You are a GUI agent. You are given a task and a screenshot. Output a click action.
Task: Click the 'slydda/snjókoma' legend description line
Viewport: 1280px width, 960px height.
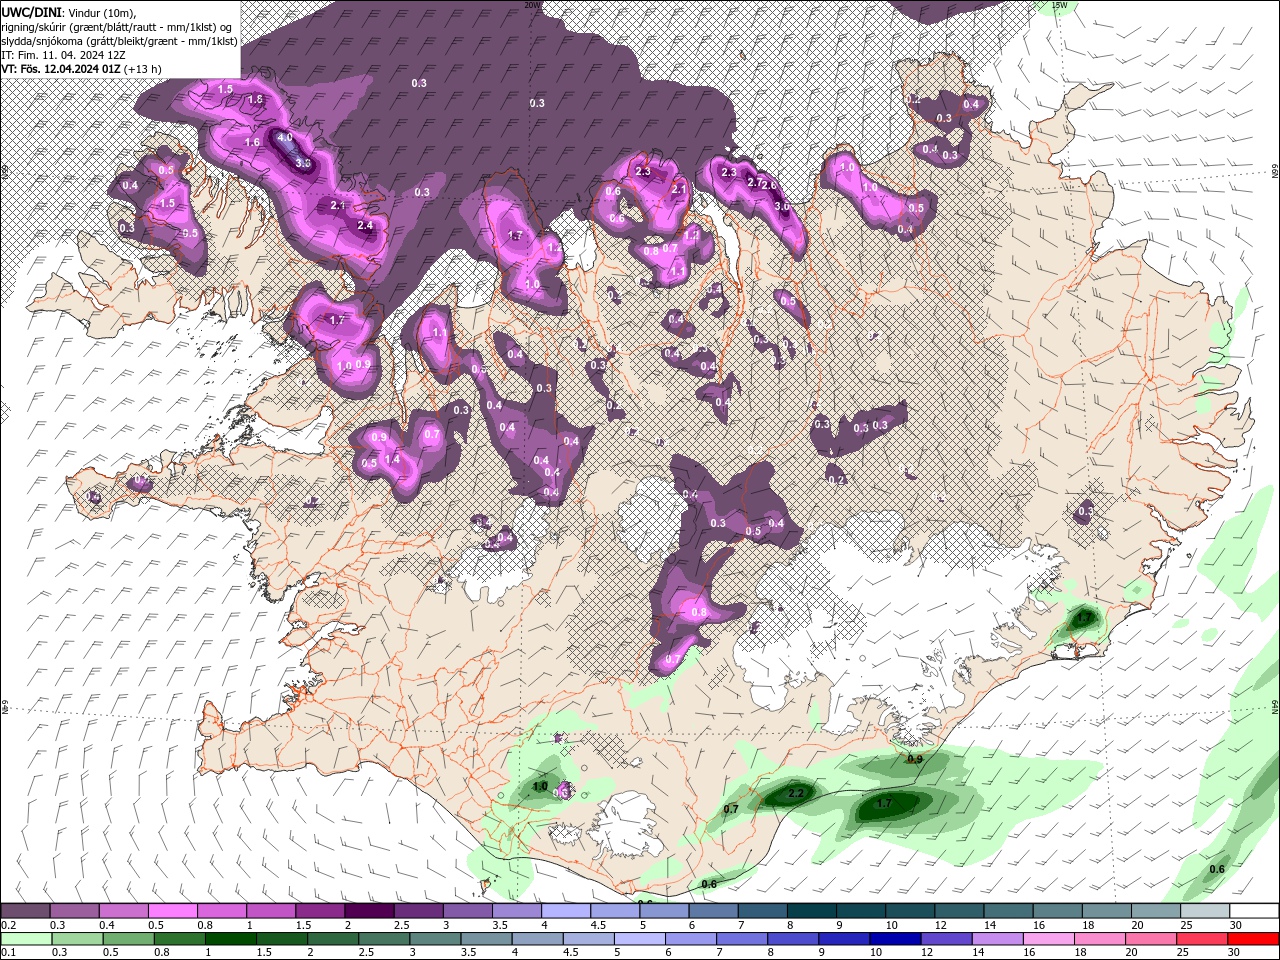click(119, 41)
